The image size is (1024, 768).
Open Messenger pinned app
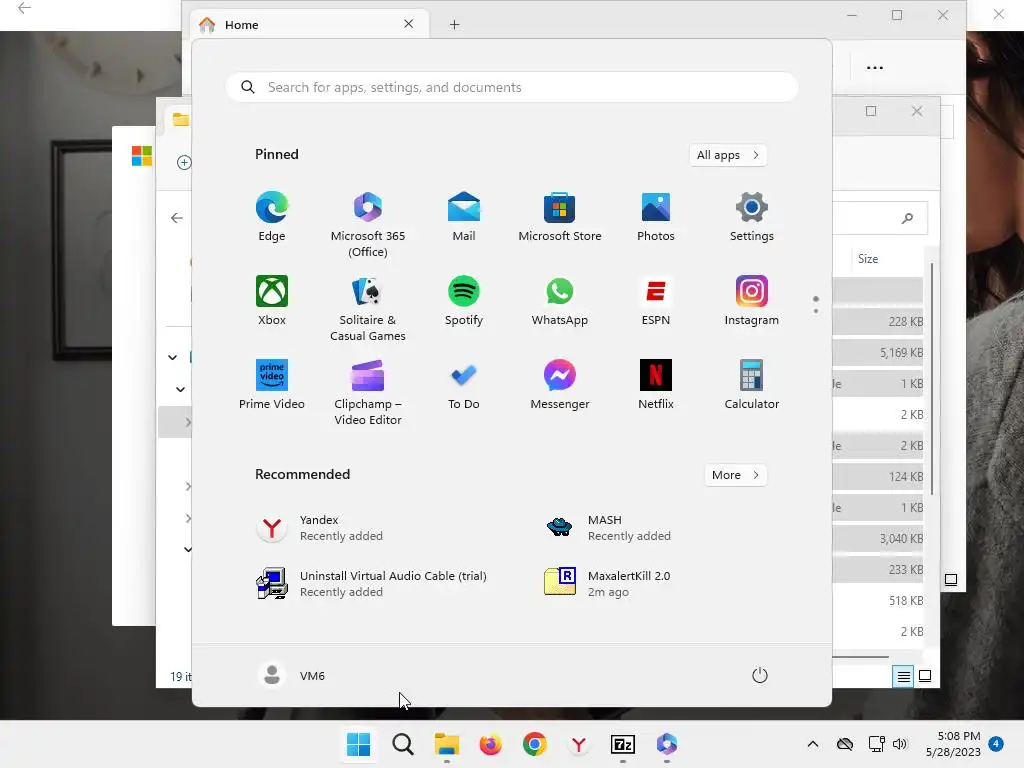pyautogui.click(x=560, y=385)
